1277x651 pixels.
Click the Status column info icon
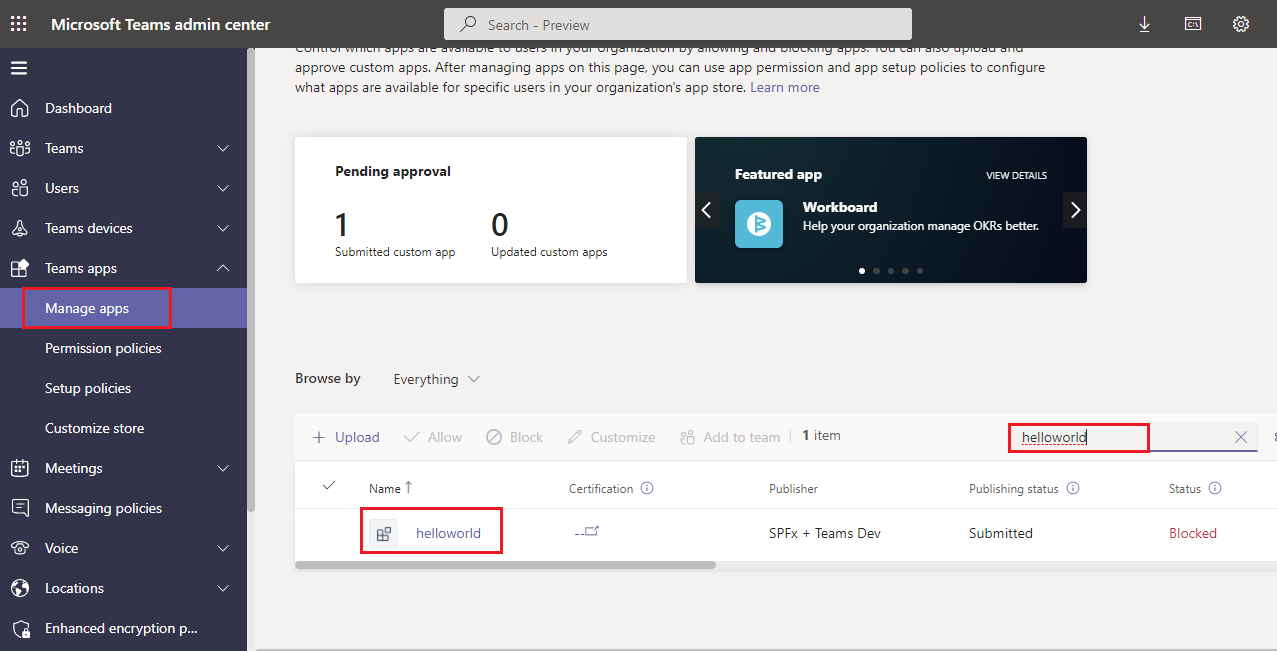(1215, 489)
